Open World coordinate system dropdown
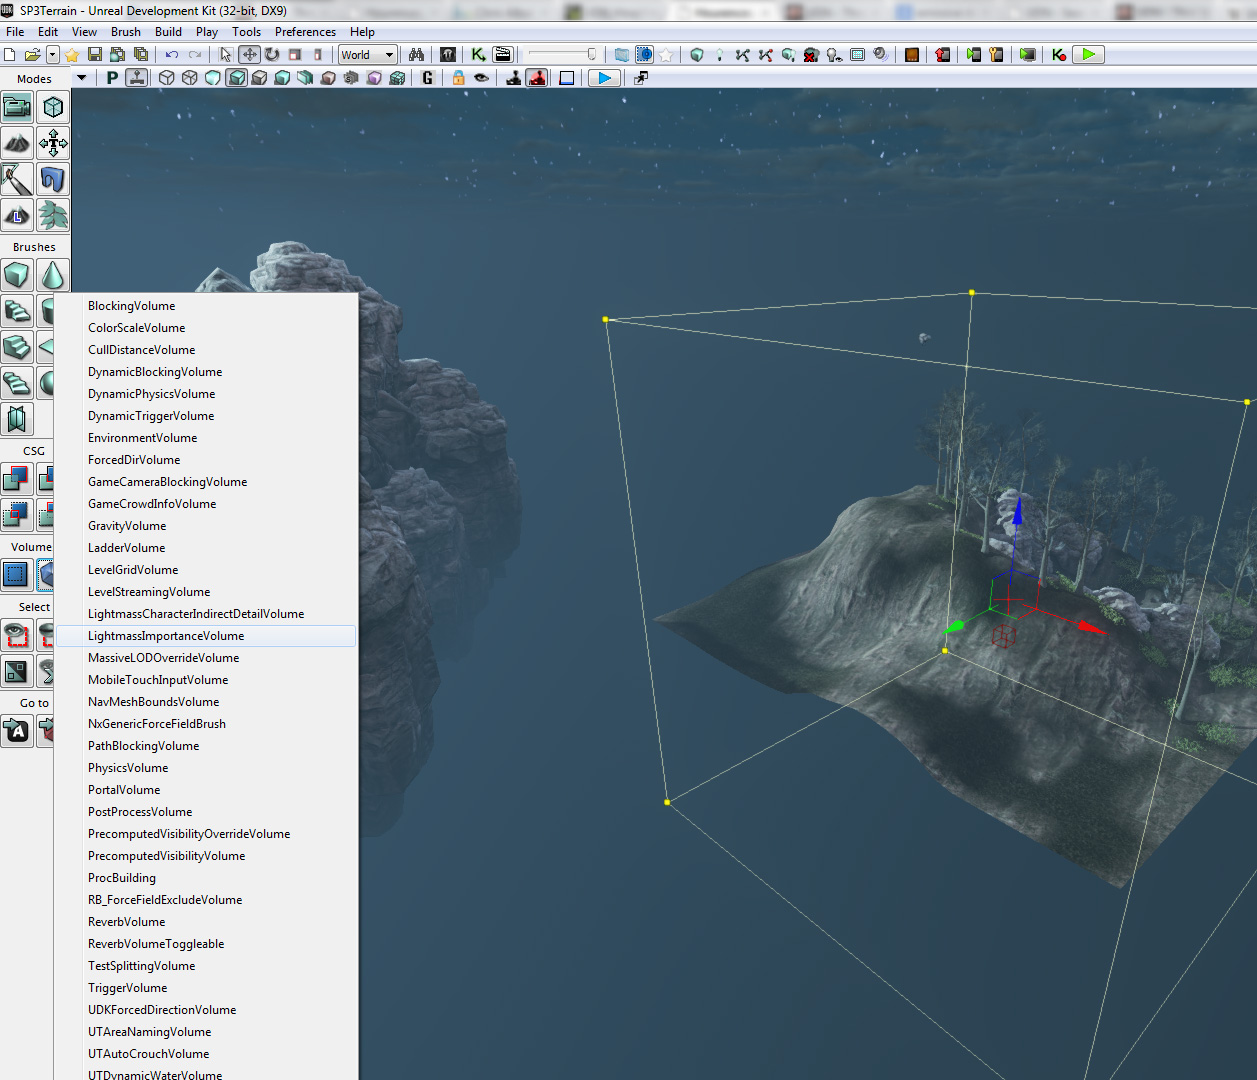The image size is (1257, 1080). coord(367,55)
